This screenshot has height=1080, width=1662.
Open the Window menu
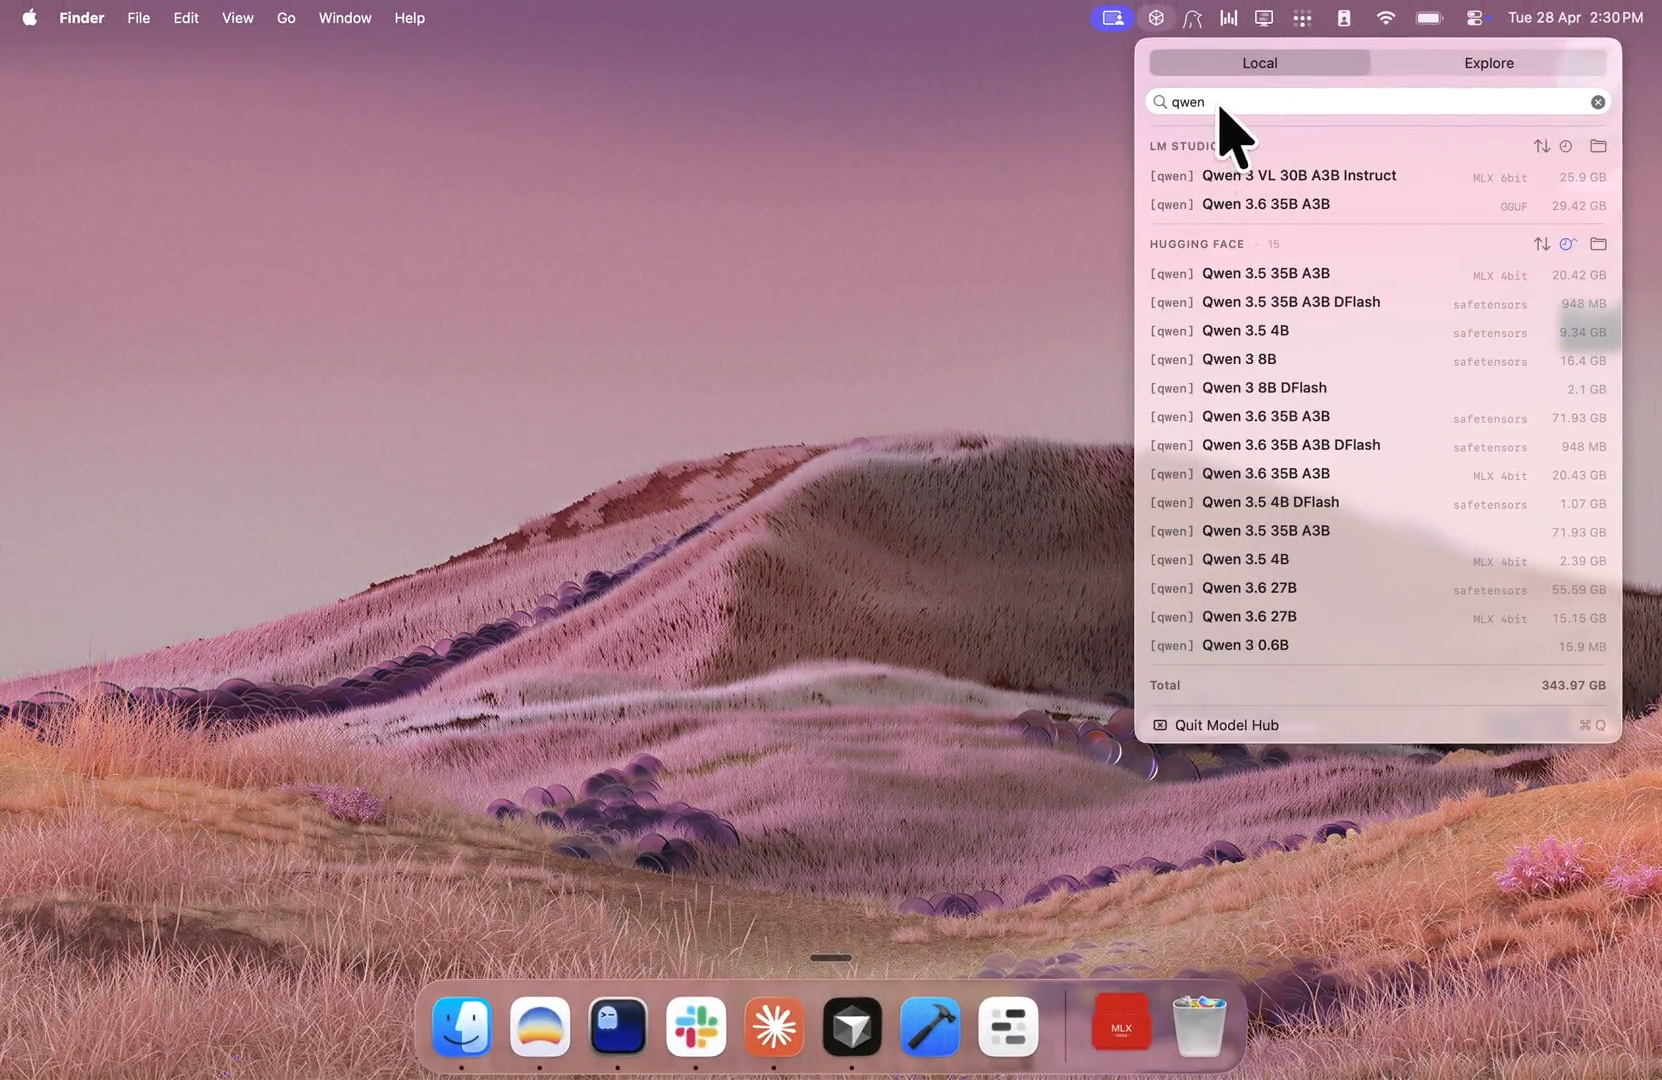(344, 18)
